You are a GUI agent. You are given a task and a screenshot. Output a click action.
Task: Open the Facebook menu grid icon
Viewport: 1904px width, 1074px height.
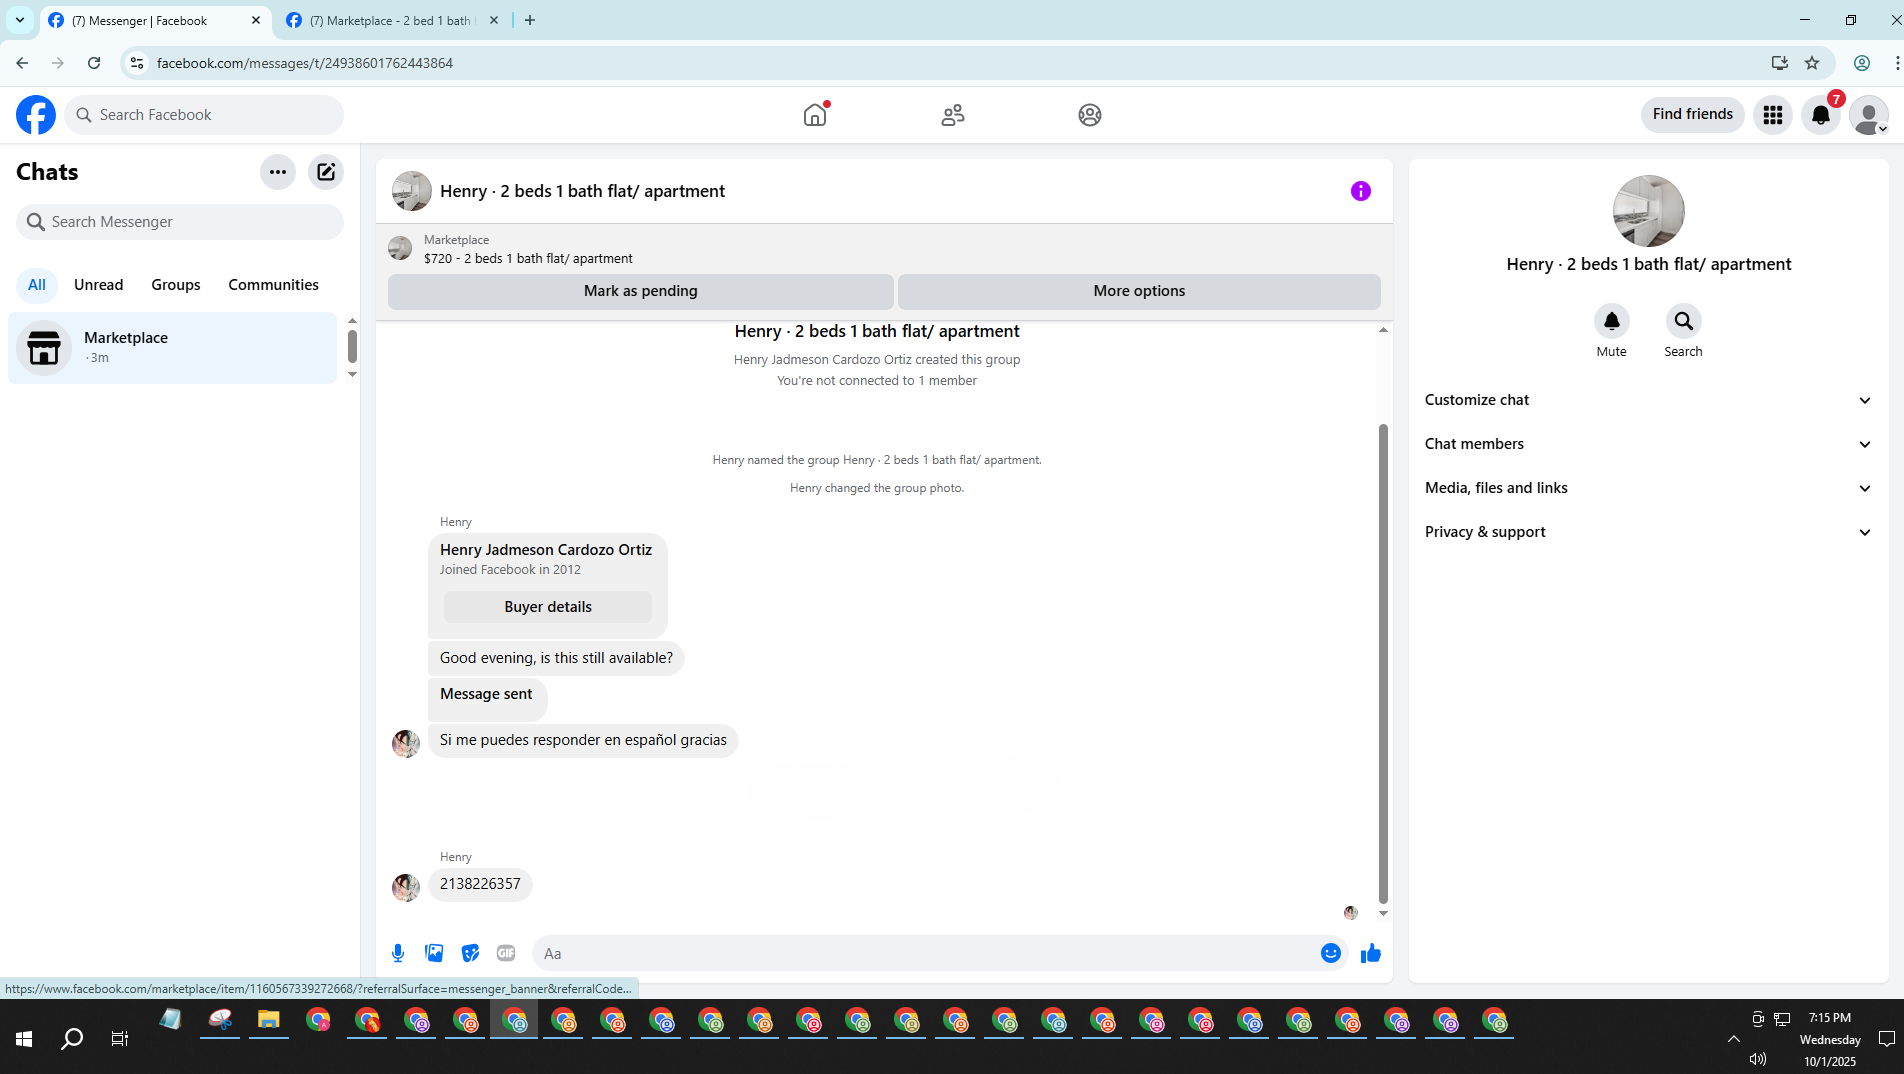1773,115
